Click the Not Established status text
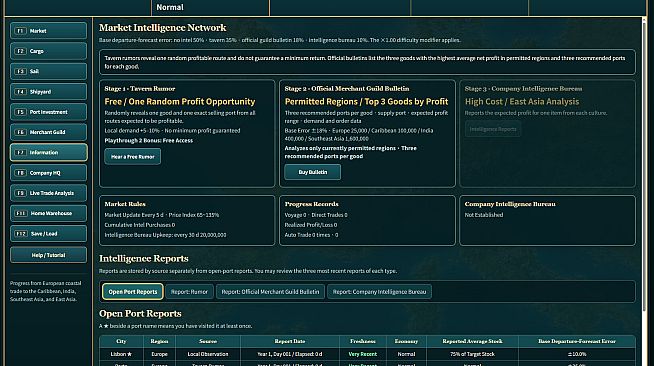The image size is (654, 366). pos(484,215)
